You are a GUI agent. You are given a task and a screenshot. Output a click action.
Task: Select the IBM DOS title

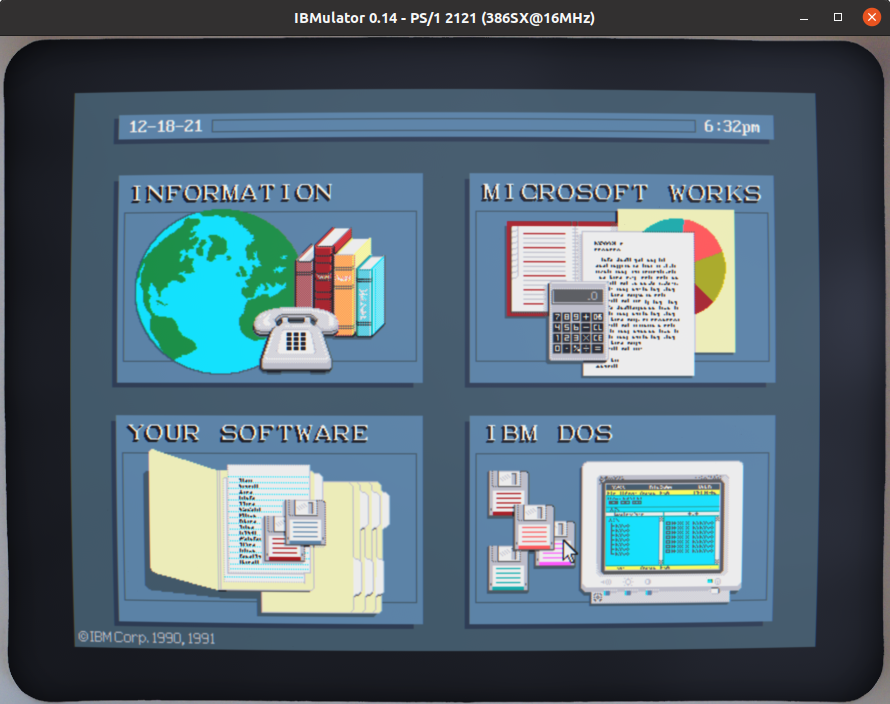[x=548, y=433]
